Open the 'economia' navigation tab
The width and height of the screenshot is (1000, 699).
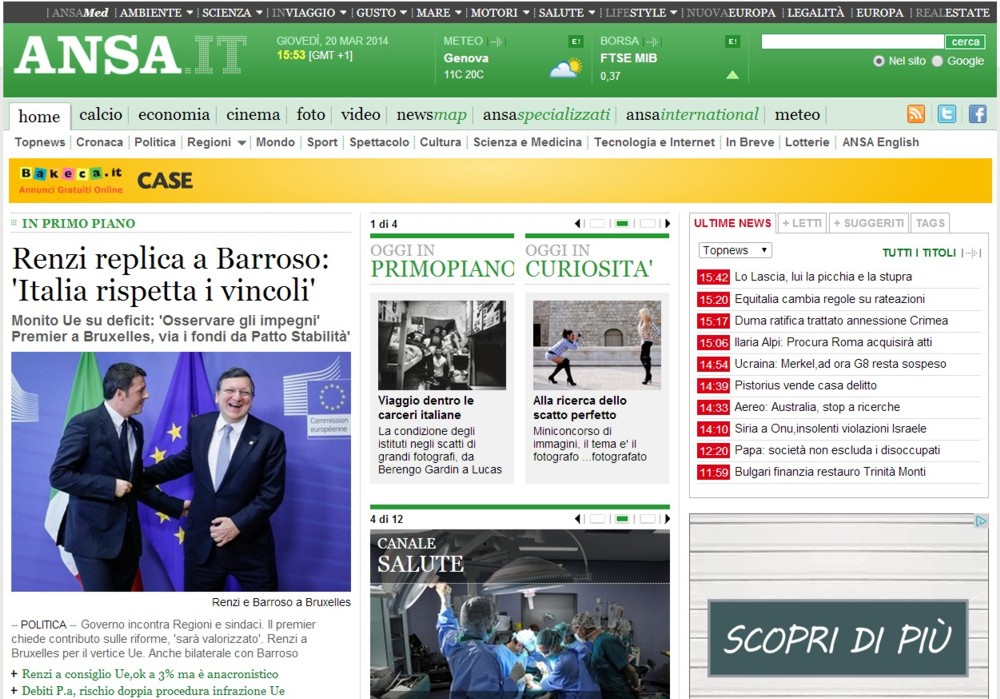[x=174, y=115]
